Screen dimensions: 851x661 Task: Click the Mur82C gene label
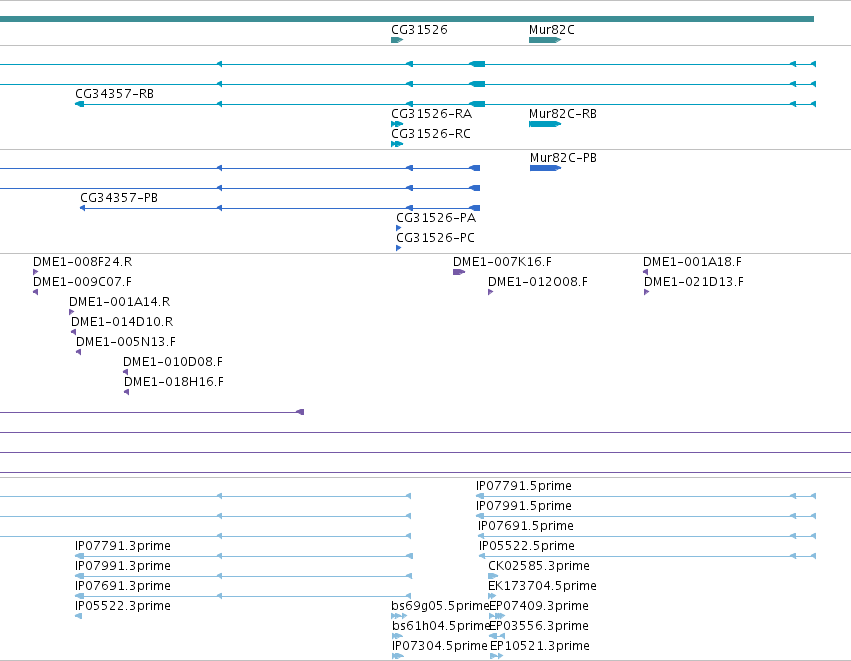[x=551, y=30]
